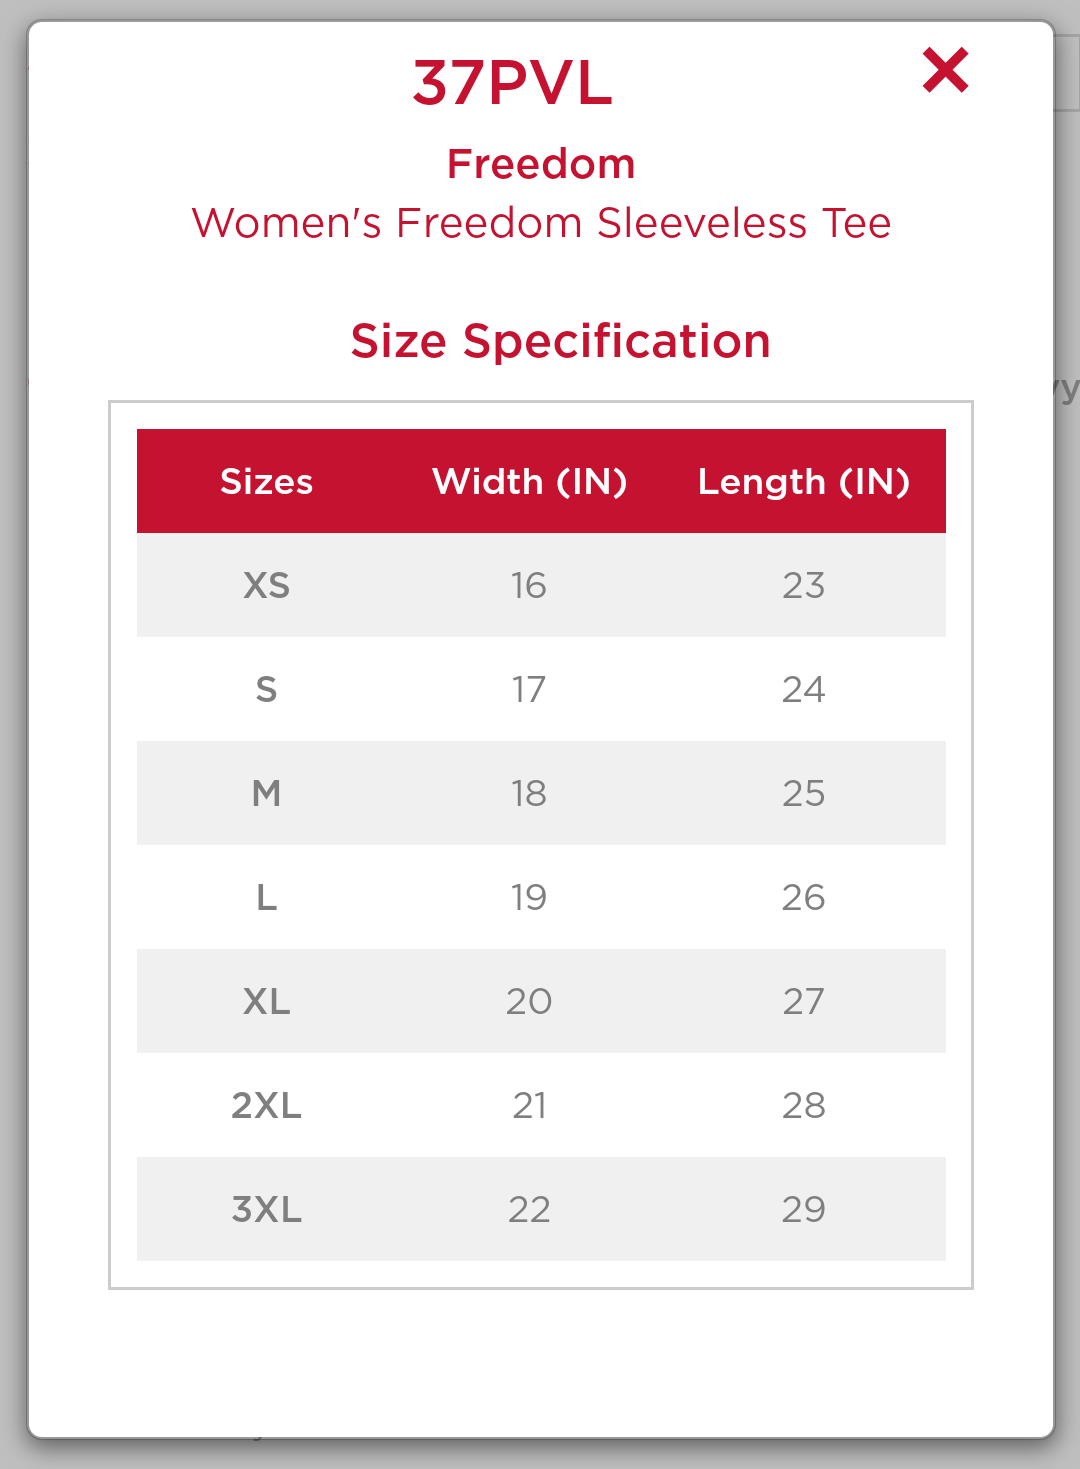Close the size specification popup
Screen dimensions: 1080x1469
pyautogui.click(x=945, y=71)
